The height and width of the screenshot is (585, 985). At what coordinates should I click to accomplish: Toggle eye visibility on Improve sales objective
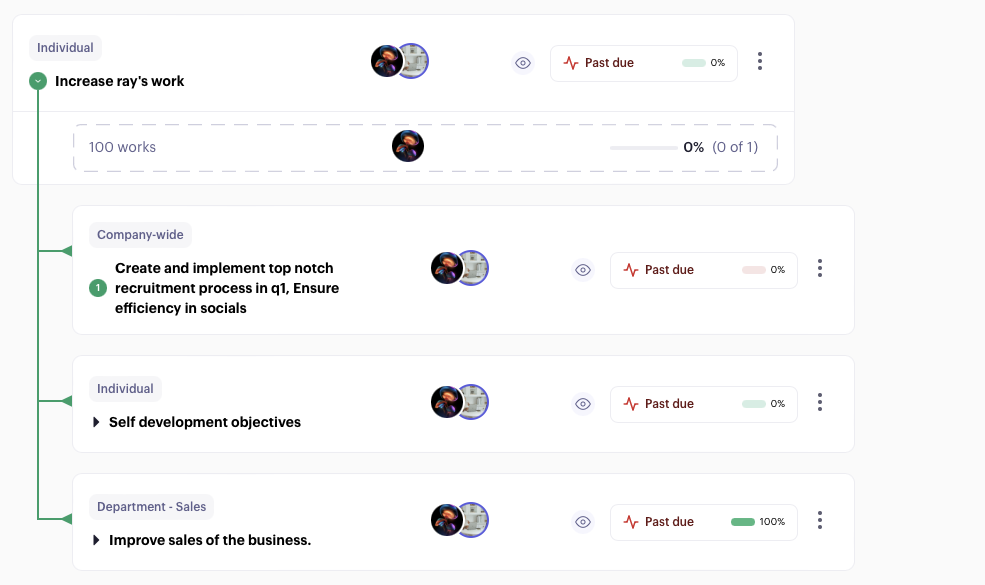coord(583,522)
